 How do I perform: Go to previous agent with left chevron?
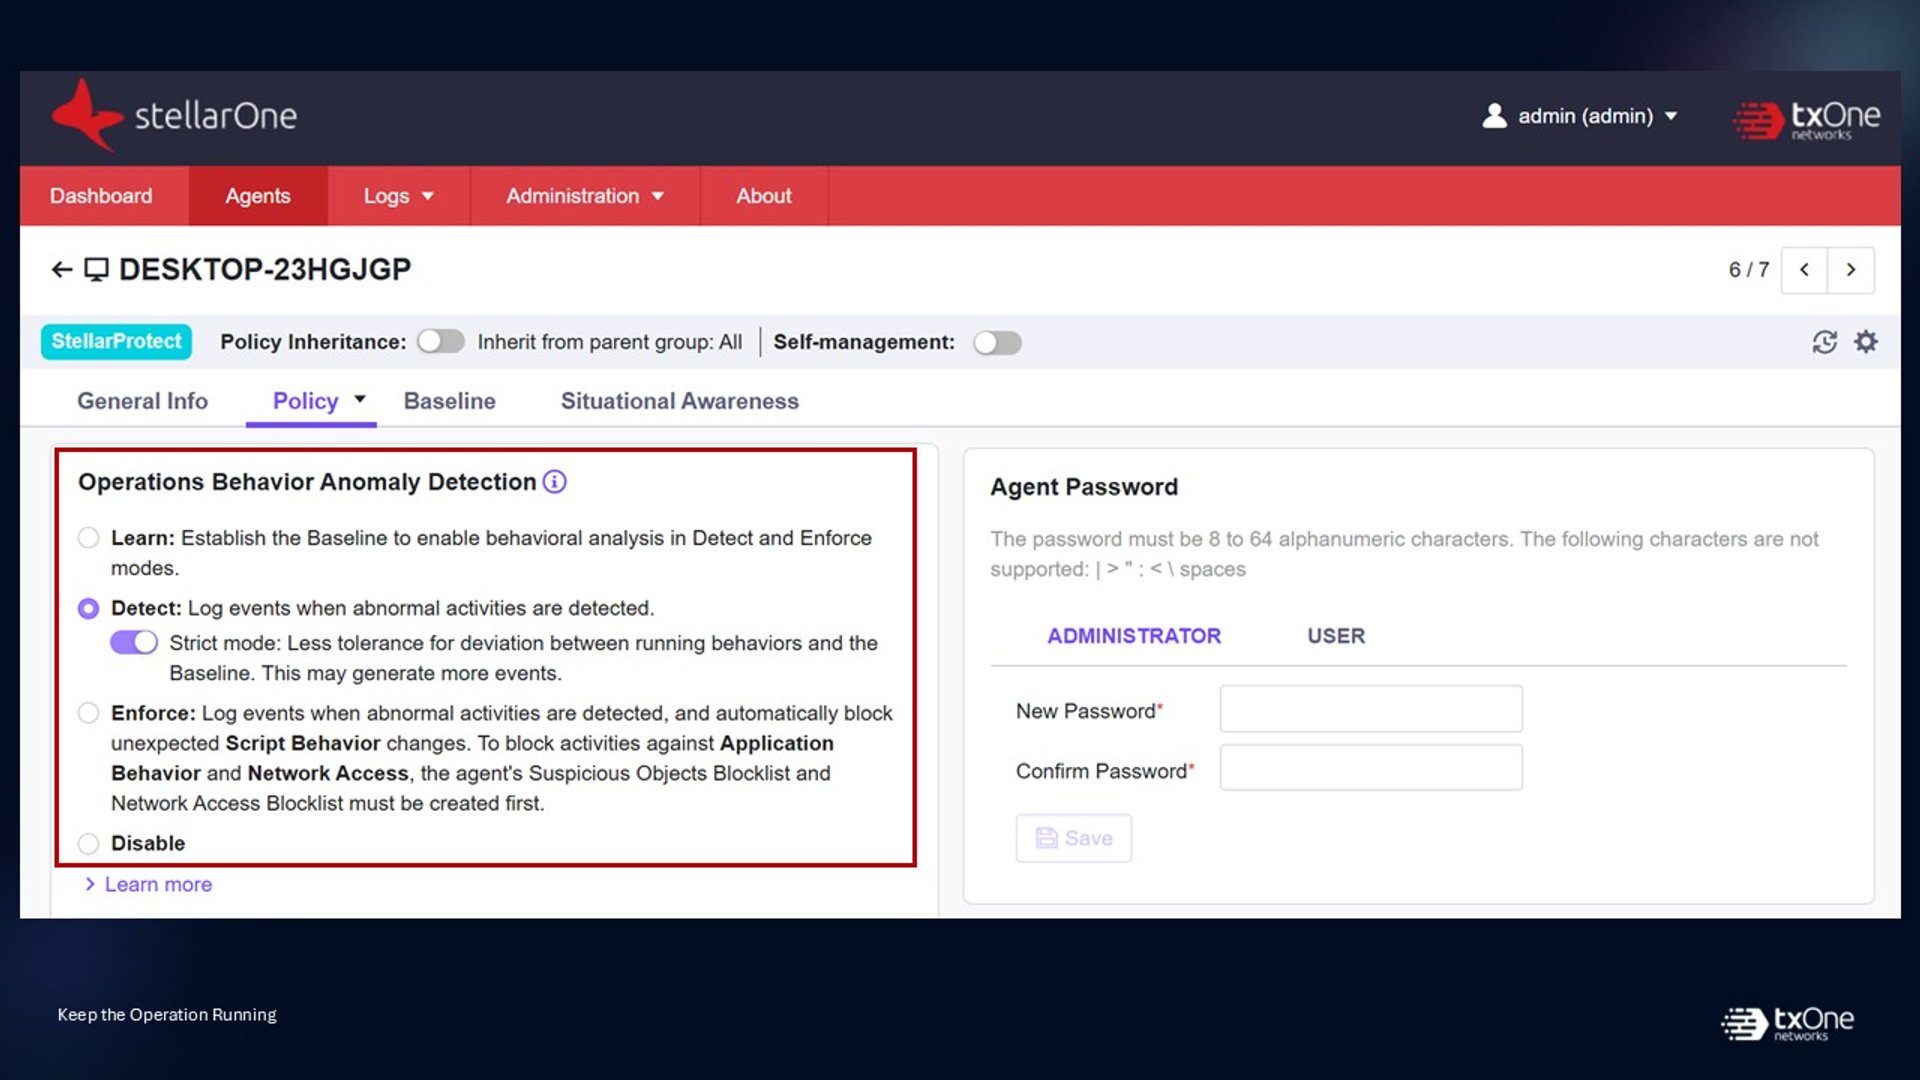[1804, 270]
